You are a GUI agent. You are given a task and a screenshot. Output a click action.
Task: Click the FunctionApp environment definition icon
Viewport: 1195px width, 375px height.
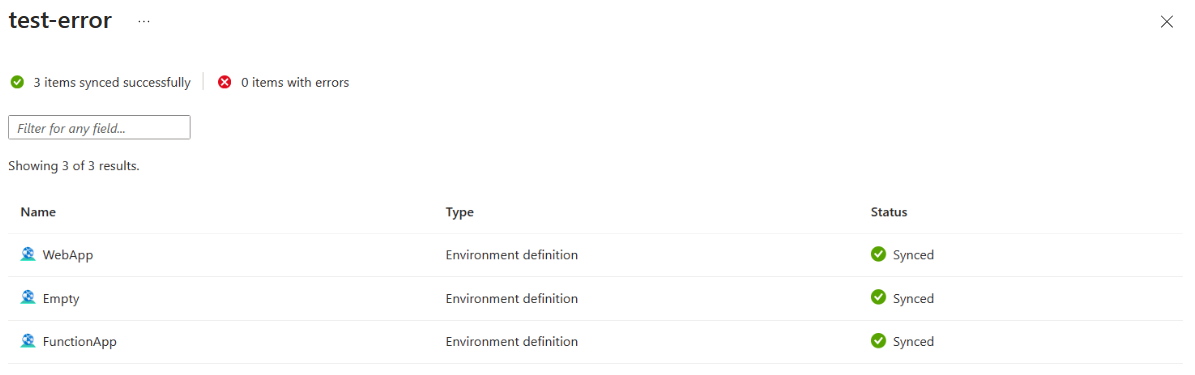[x=28, y=341]
